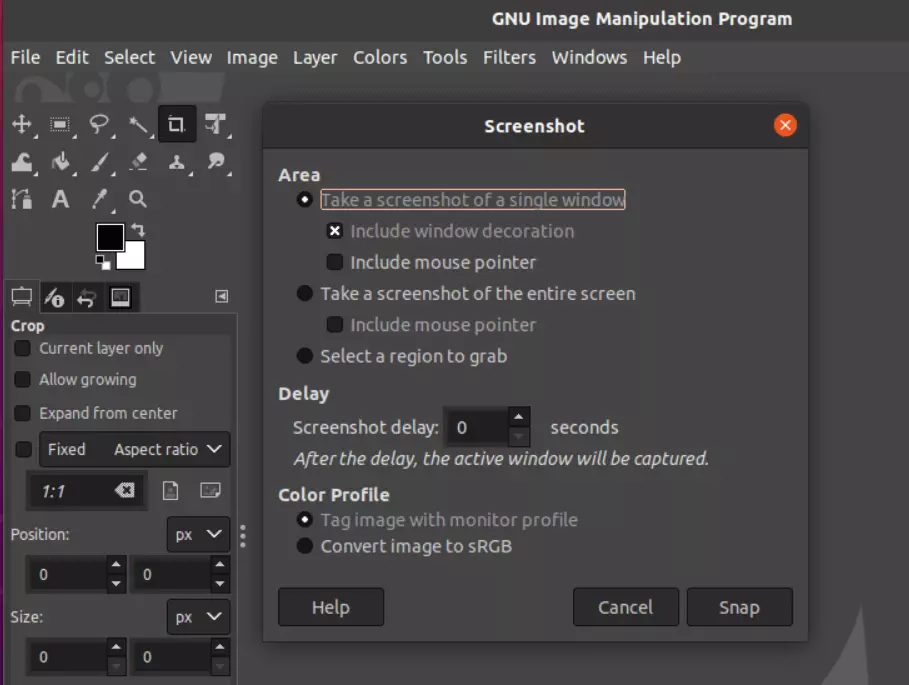Clear the 1:1 aspect ratio entry
The width and height of the screenshot is (909, 685).
pyautogui.click(x=124, y=490)
